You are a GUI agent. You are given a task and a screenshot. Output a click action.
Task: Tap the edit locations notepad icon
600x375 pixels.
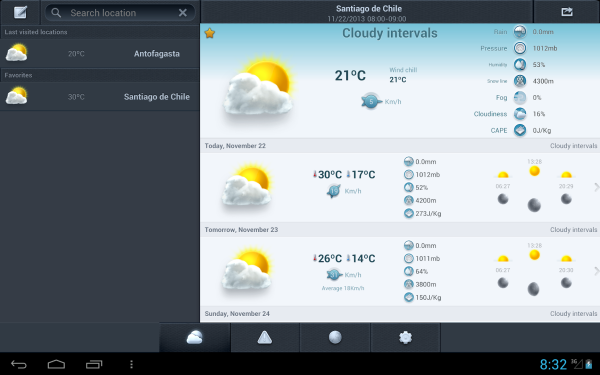click(20, 12)
